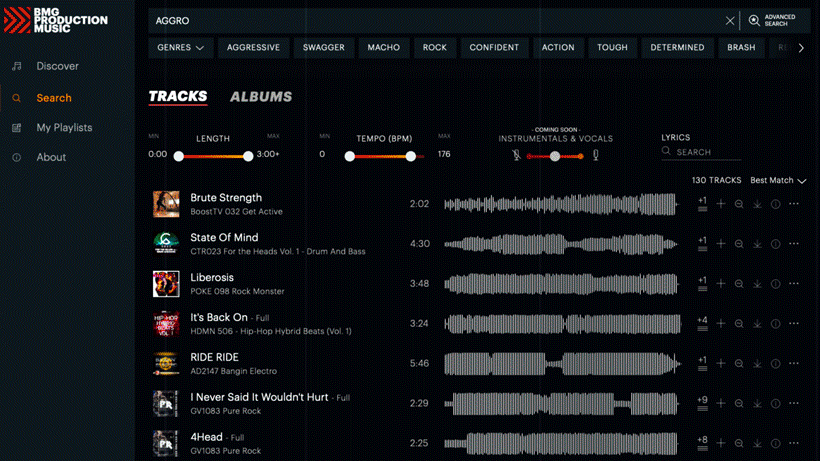820x461 pixels.
Task: Expand +1 versions of Liberosis
Action: click(702, 283)
